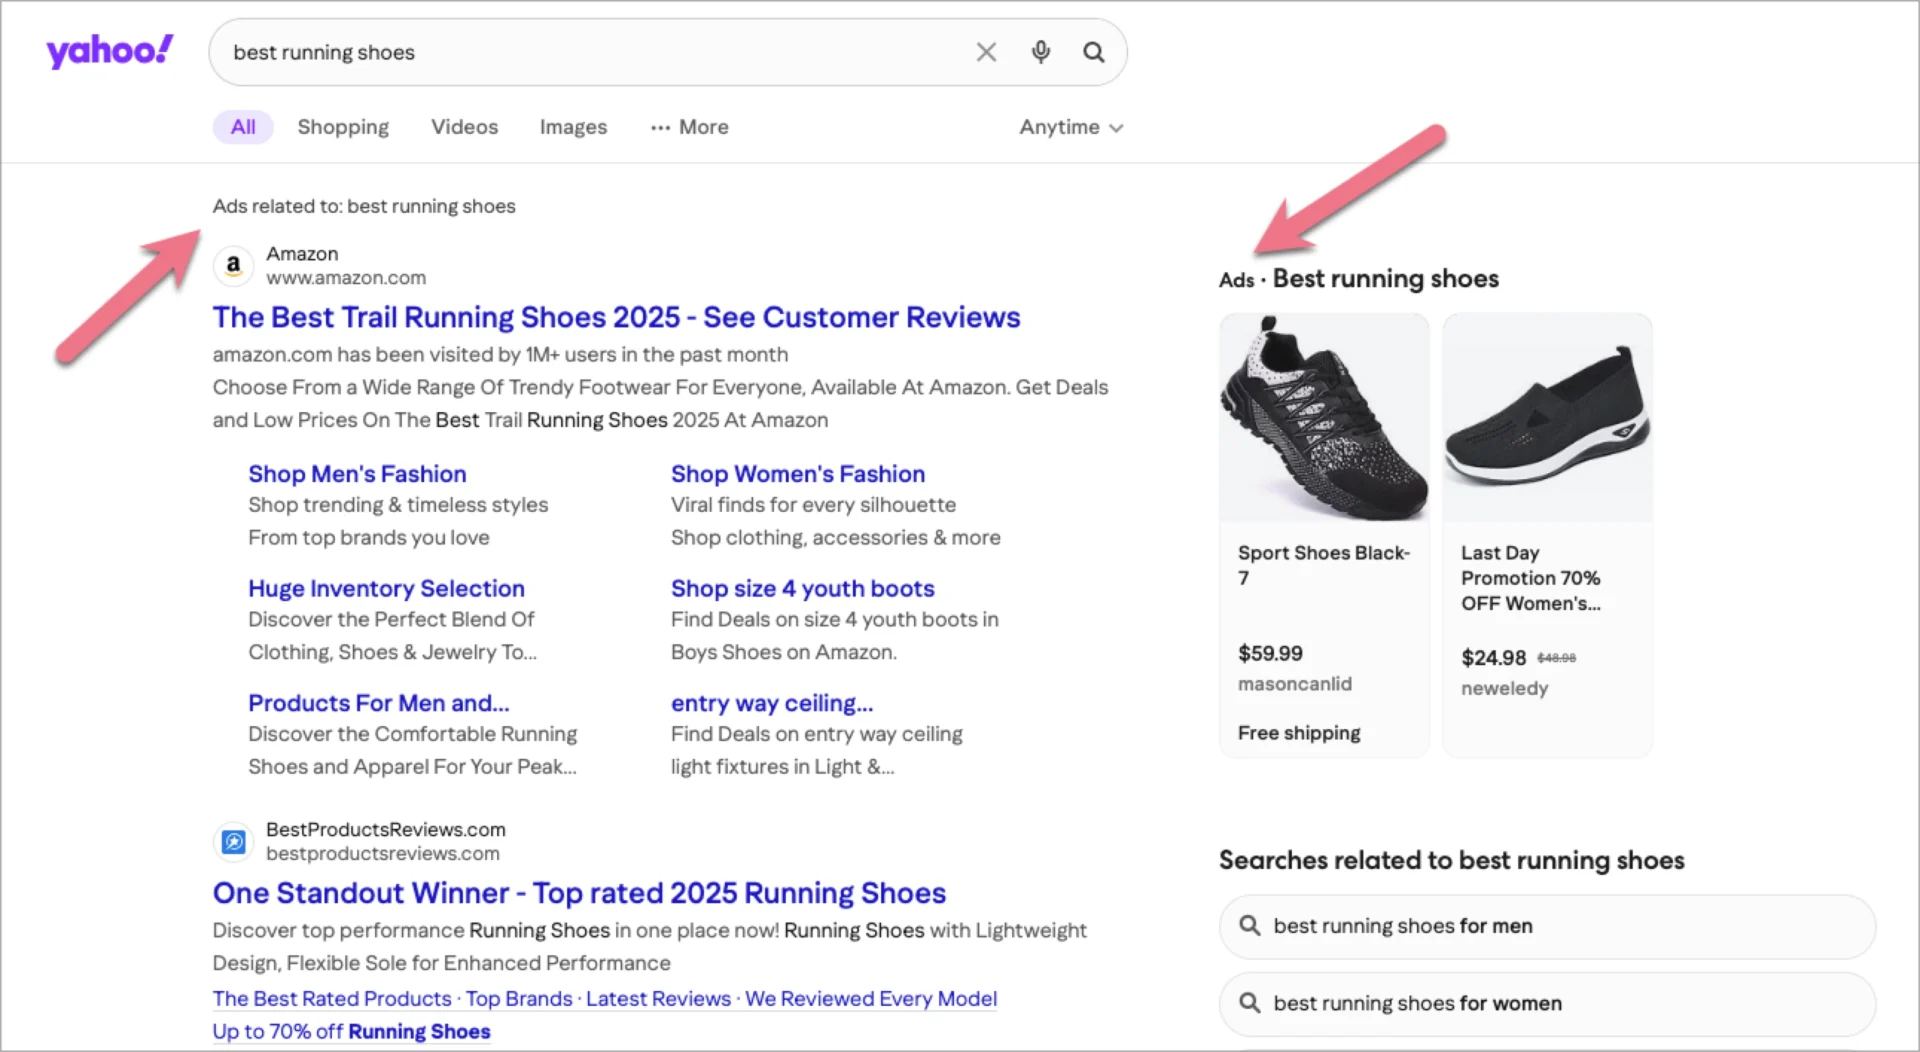The height and width of the screenshot is (1052, 1920).
Task: Clear the search query with the X icon
Action: 986,52
